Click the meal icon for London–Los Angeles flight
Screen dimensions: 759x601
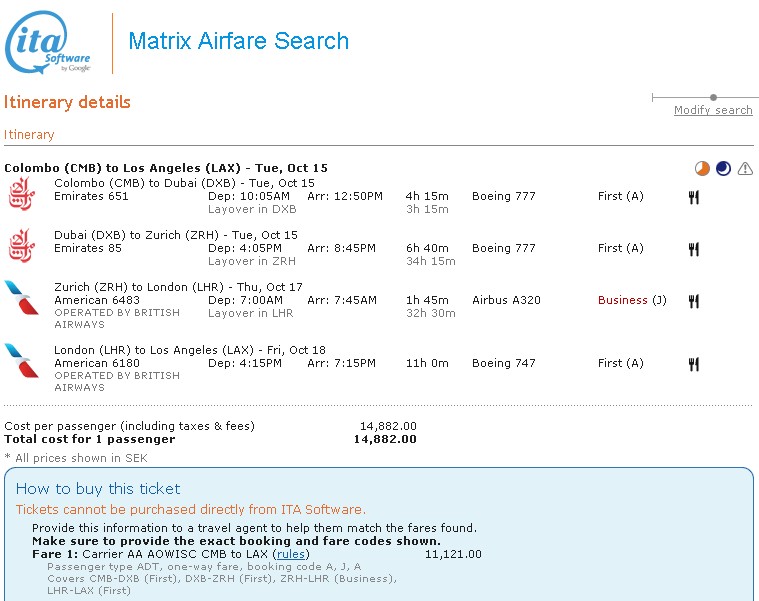tap(693, 364)
